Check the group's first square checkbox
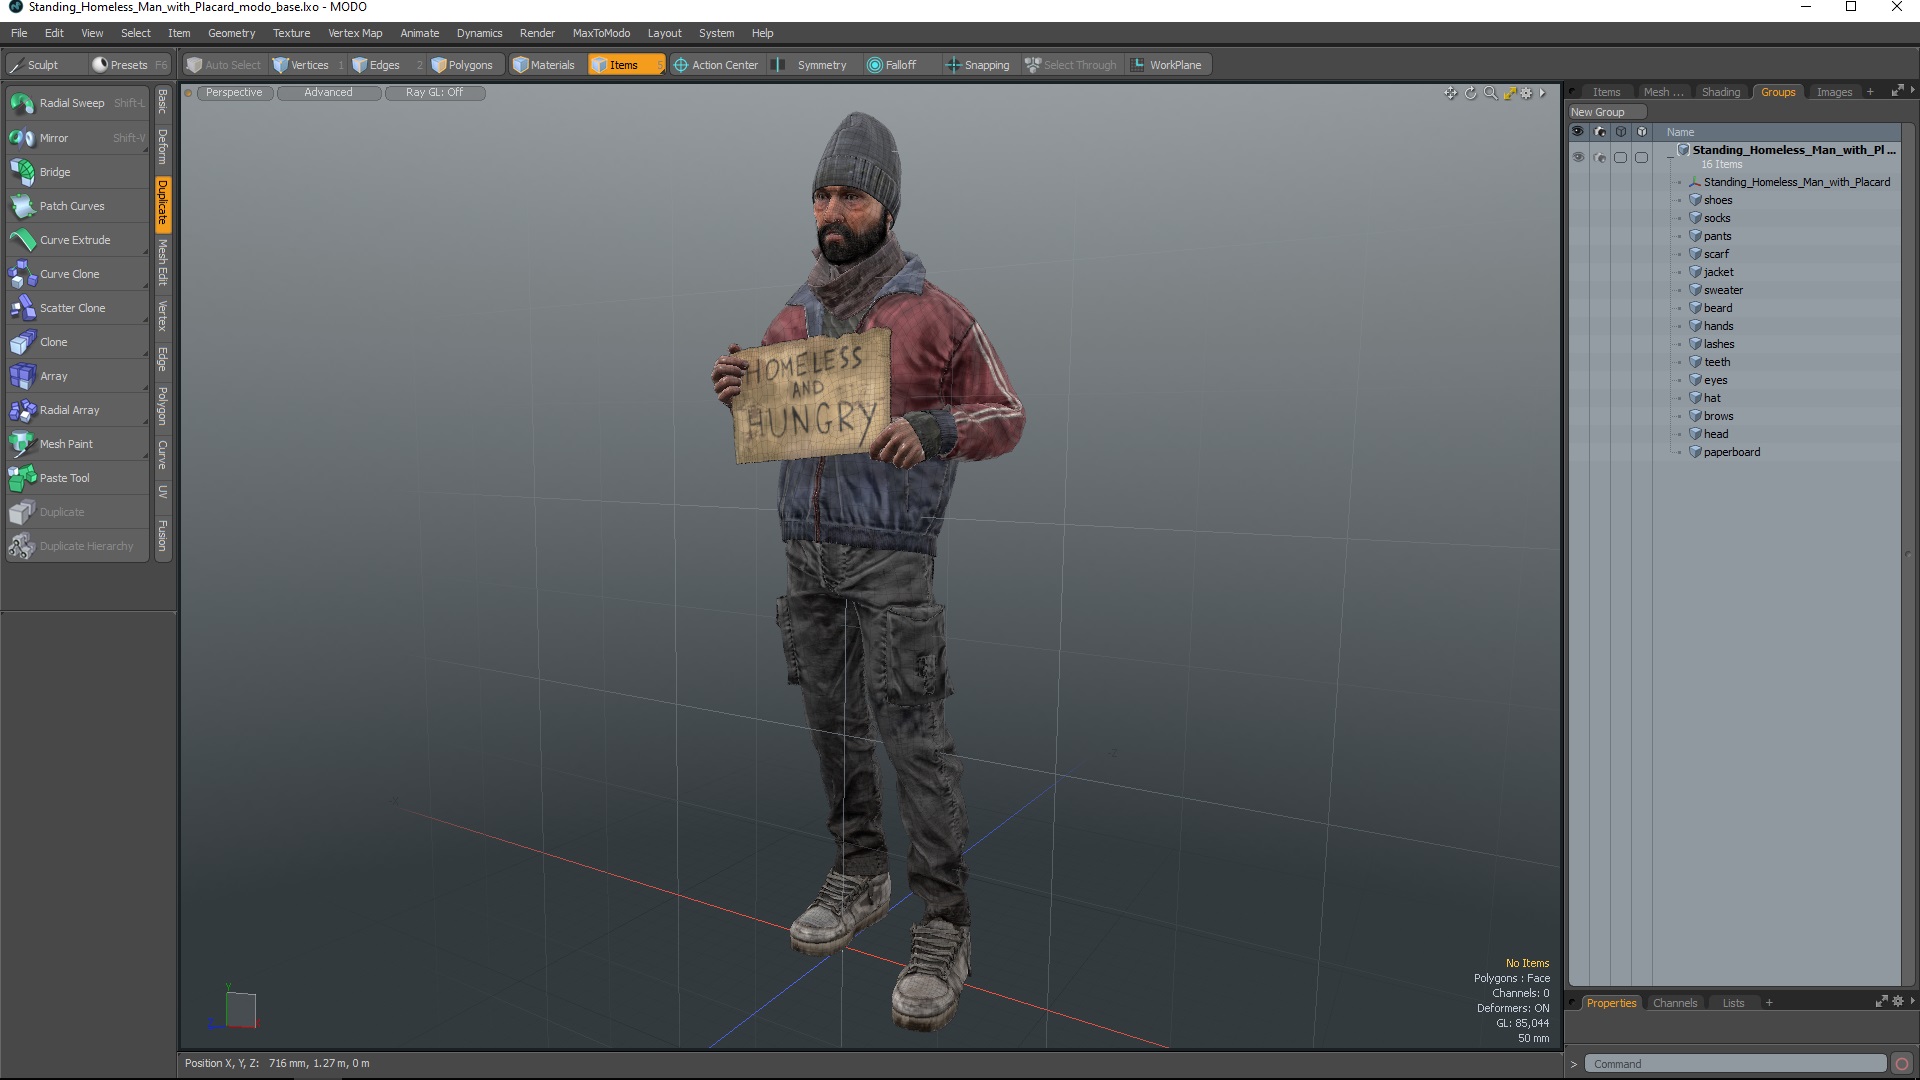This screenshot has height=1080, width=1920. pos(1620,157)
